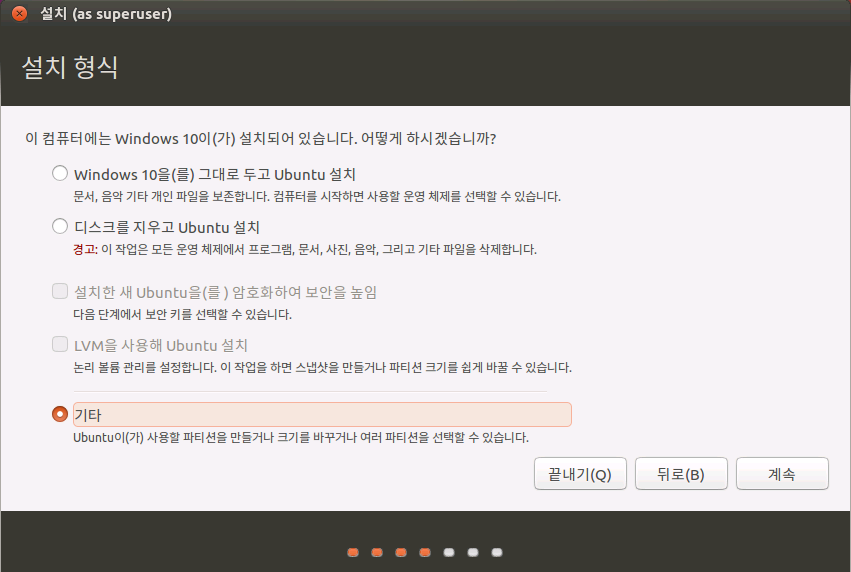Viewport: 851px width, 572px height.
Task: Click the 끝내기(Q) button
Action: coord(580,474)
